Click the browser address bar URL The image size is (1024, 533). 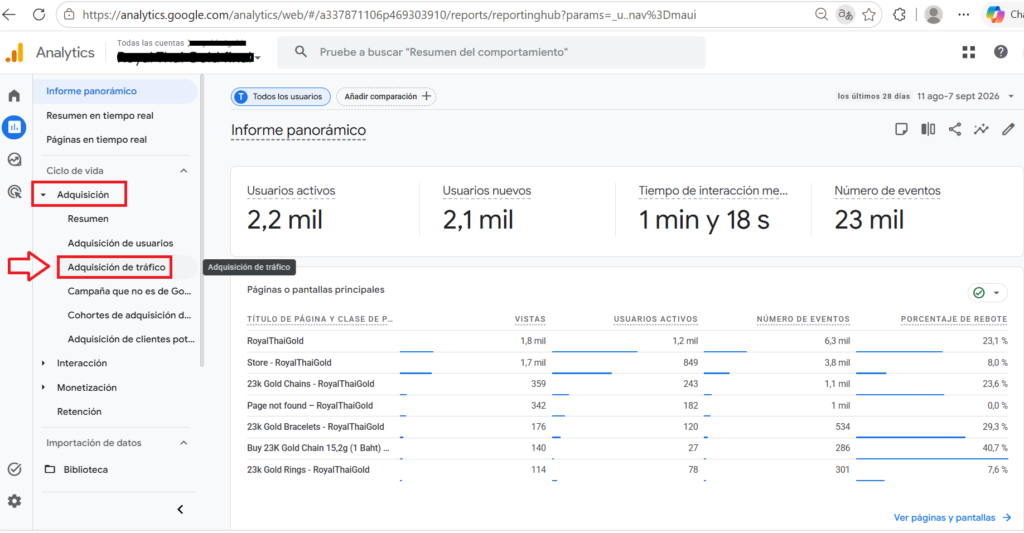tap(389, 14)
